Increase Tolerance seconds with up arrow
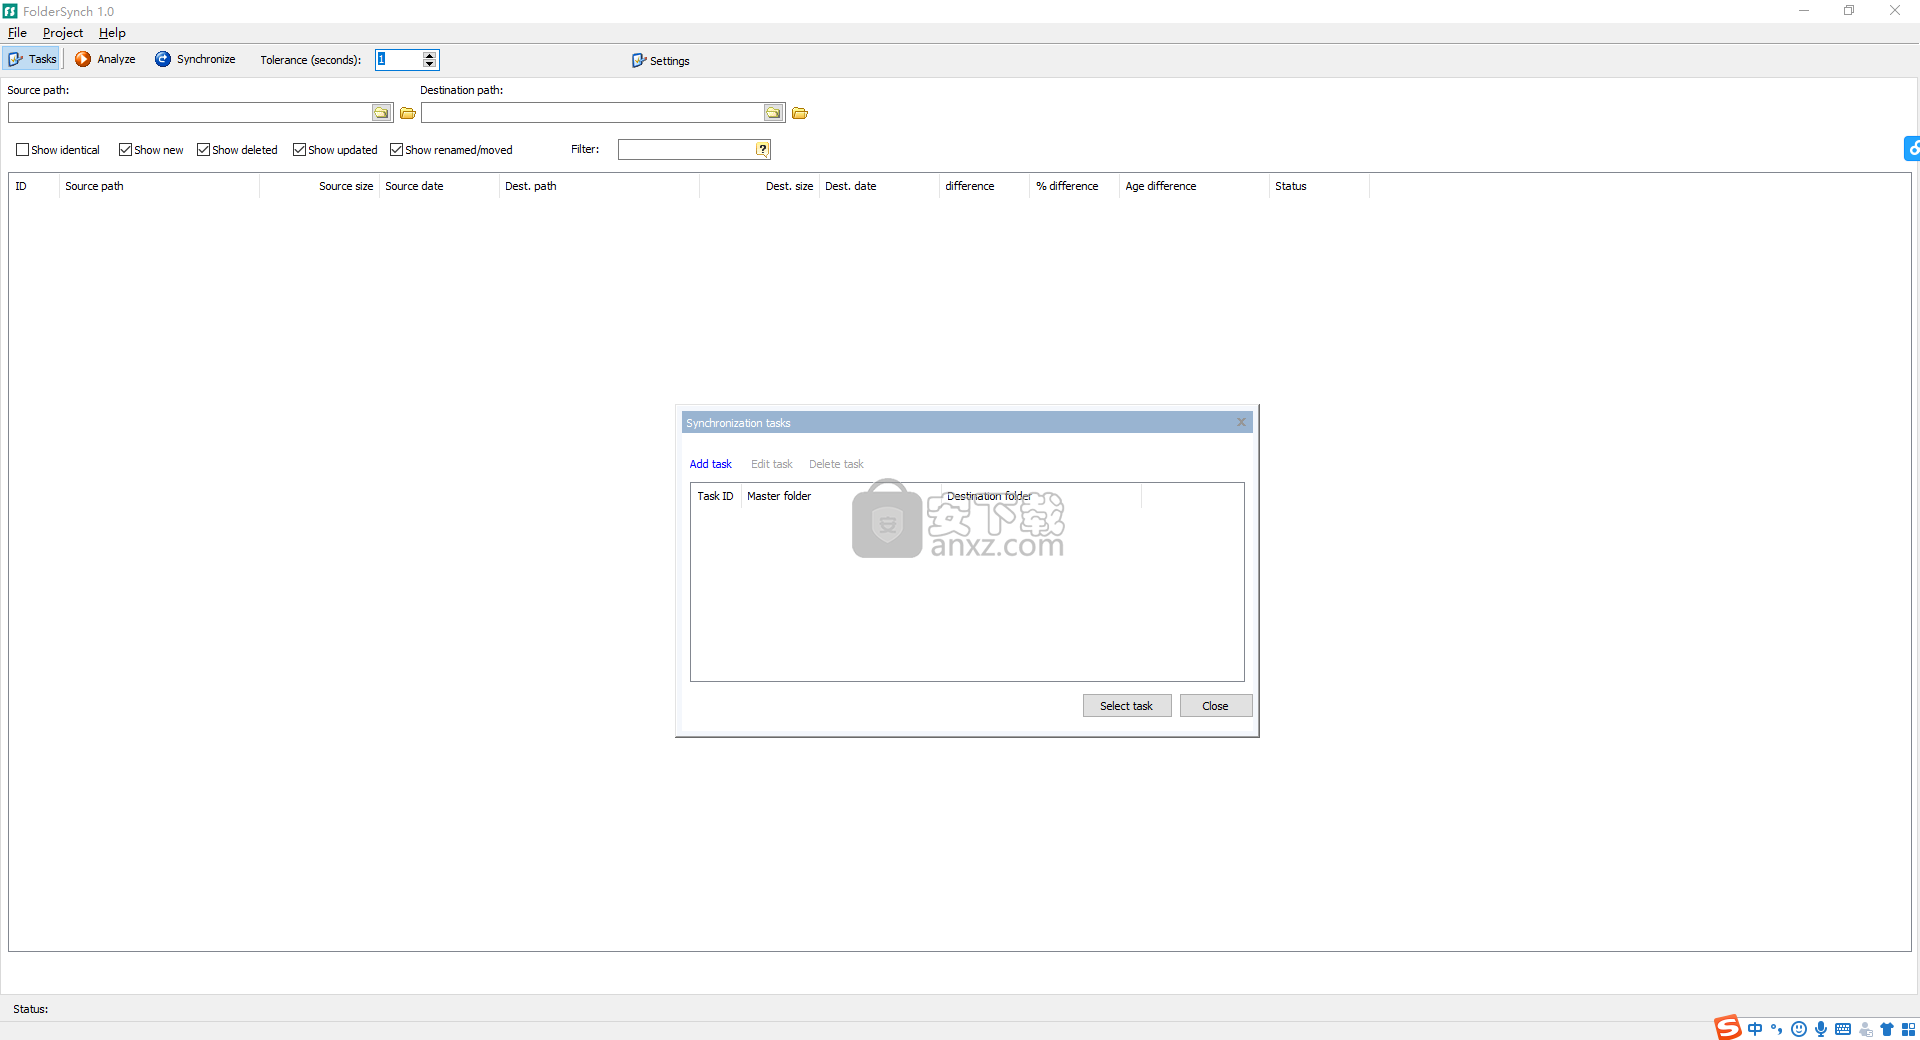 (430, 55)
